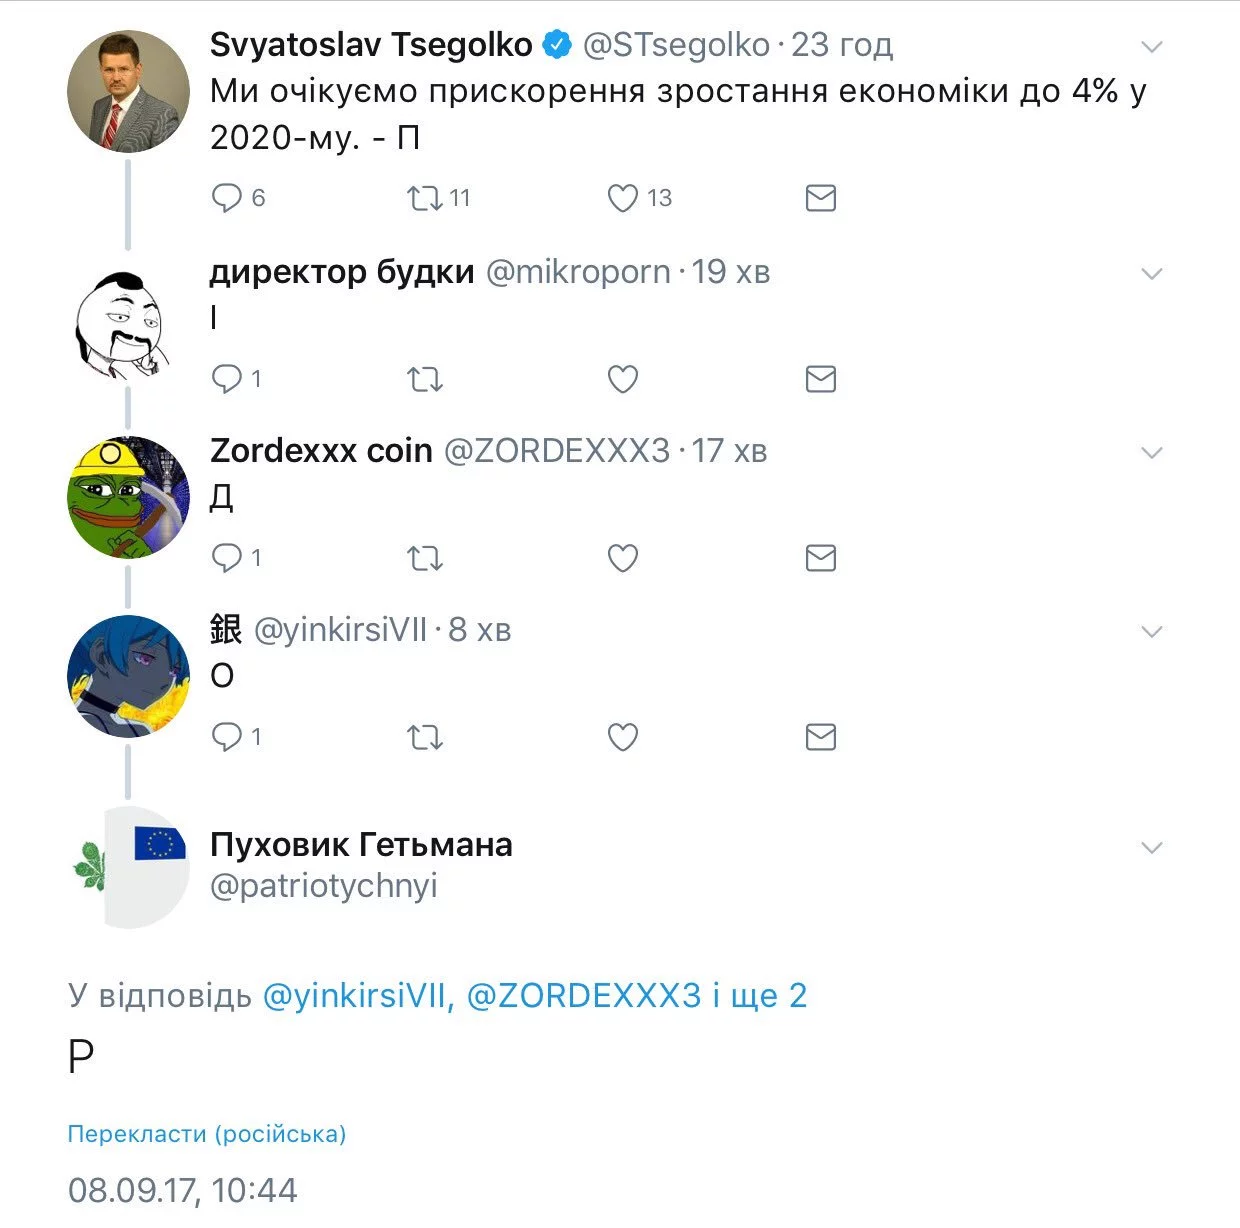Reply to директор будки's tweet
This screenshot has height=1228, width=1240.
tap(227, 379)
